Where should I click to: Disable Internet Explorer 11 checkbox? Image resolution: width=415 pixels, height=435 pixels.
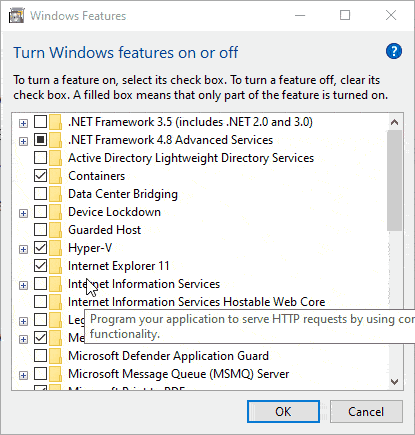coord(40,266)
